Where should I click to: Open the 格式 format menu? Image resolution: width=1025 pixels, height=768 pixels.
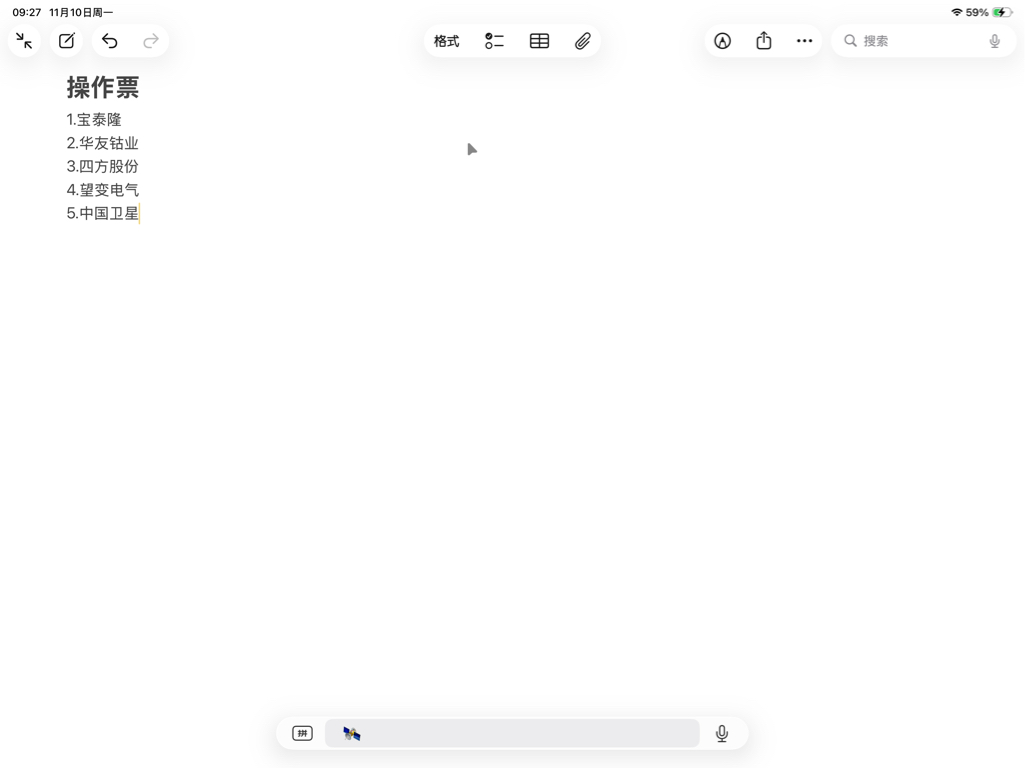(446, 41)
